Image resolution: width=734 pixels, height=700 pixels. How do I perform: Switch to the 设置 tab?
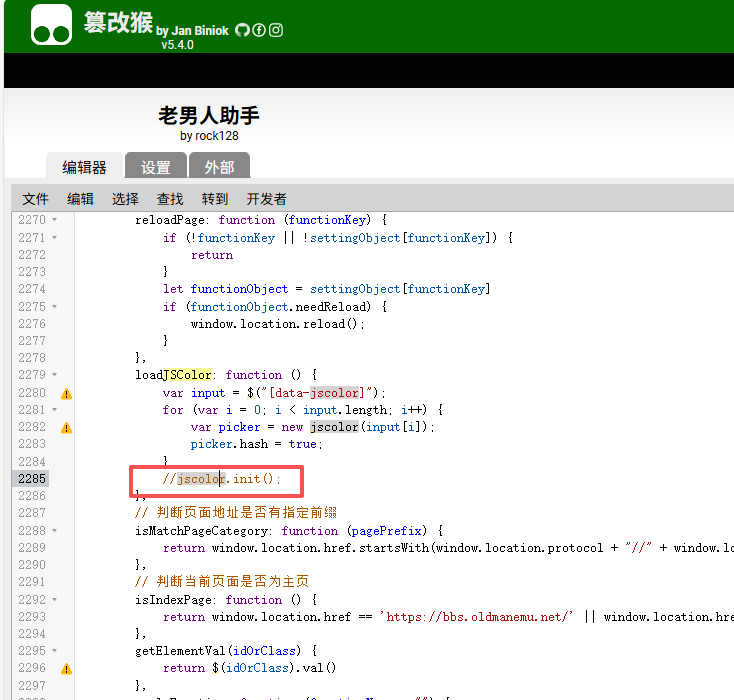click(x=156, y=167)
